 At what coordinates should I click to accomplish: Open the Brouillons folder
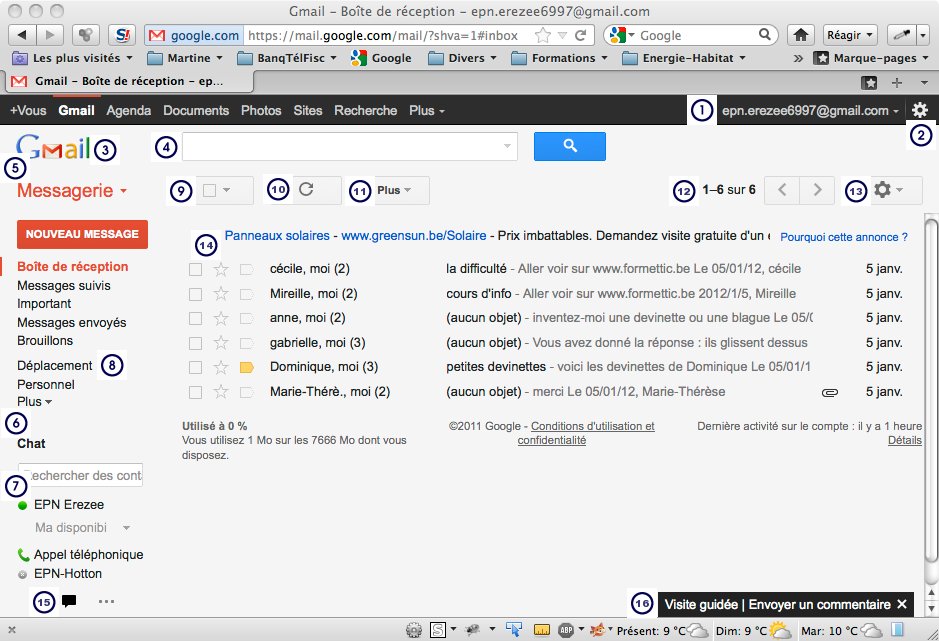(x=45, y=340)
